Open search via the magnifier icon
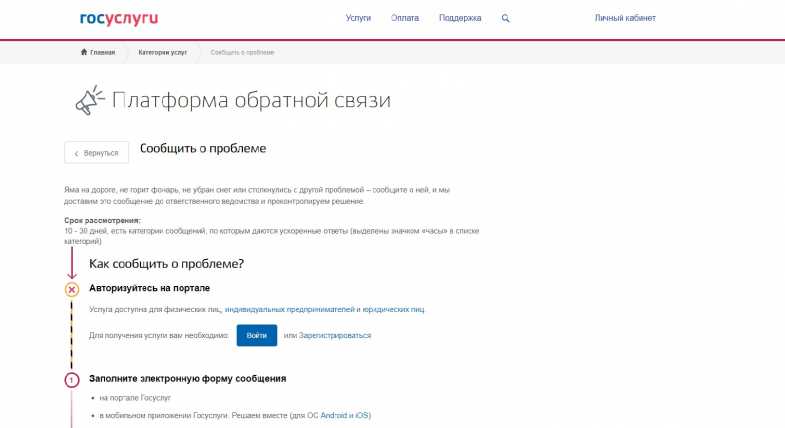785x428 pixels. [505, 18]
